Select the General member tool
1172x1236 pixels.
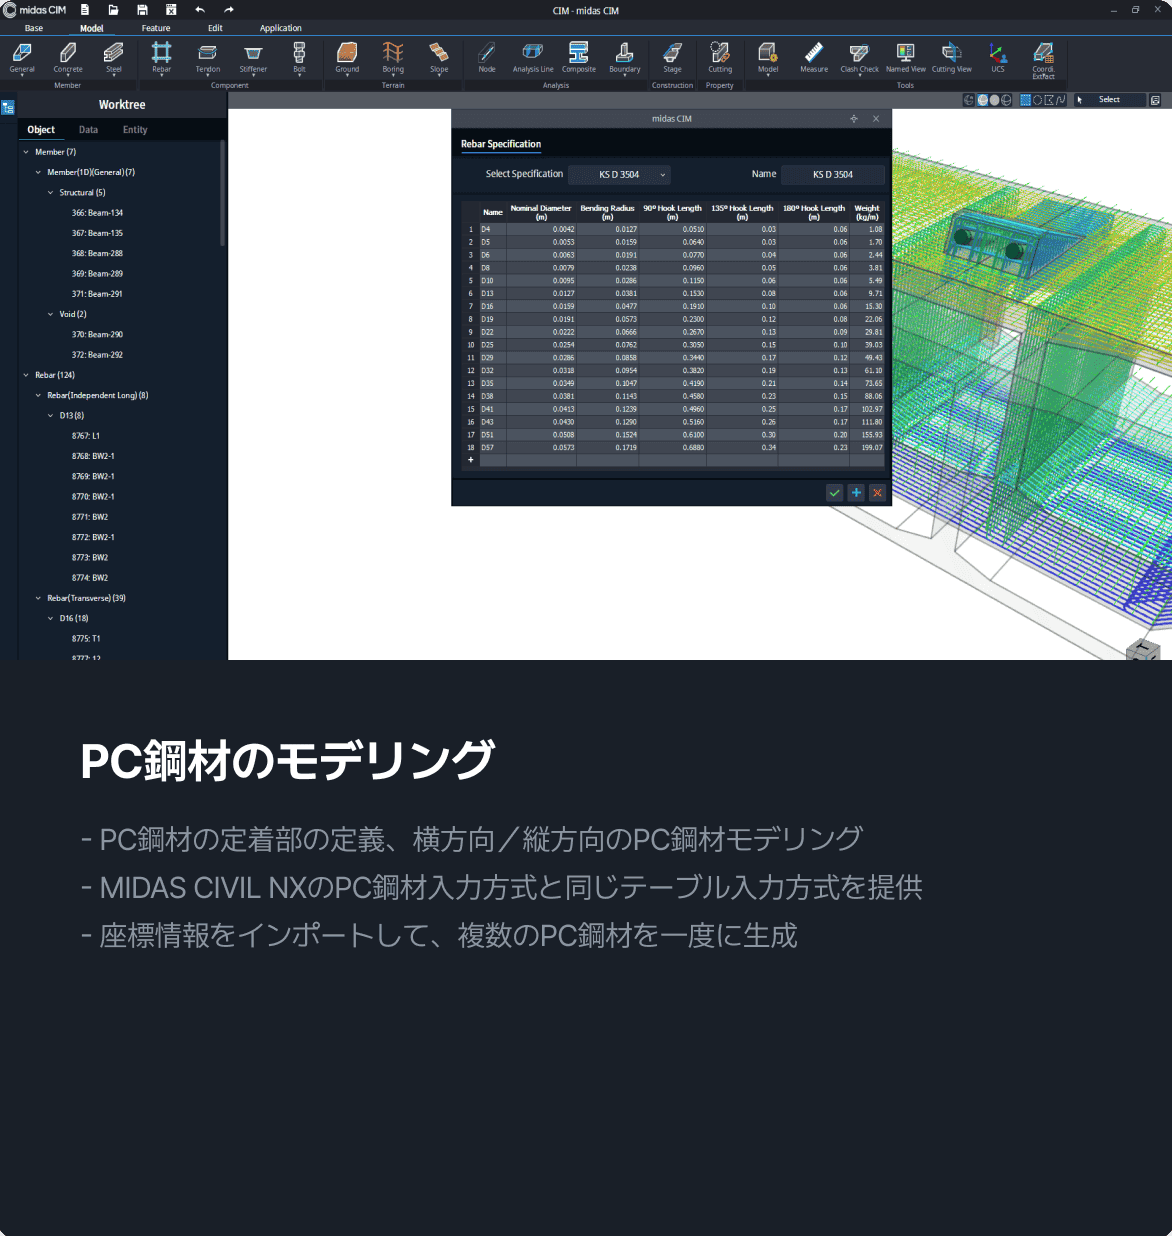(22, 58)
